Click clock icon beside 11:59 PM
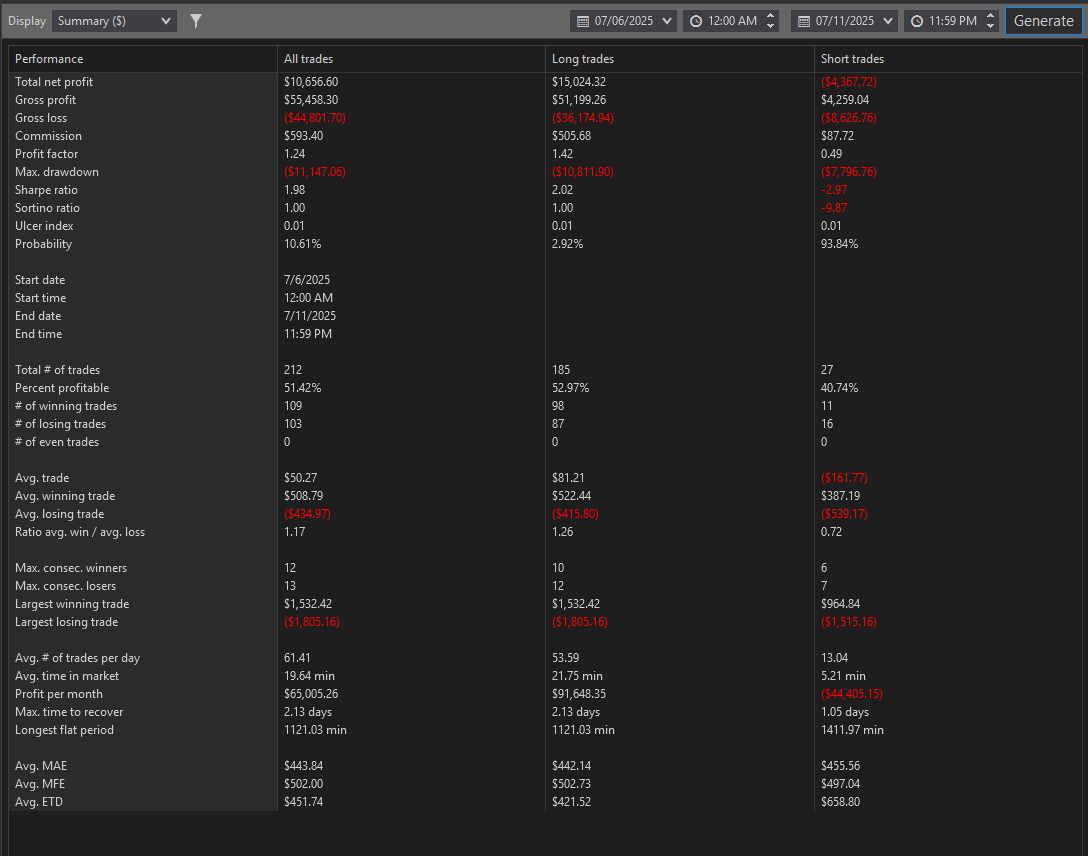 tap(917, 22)
